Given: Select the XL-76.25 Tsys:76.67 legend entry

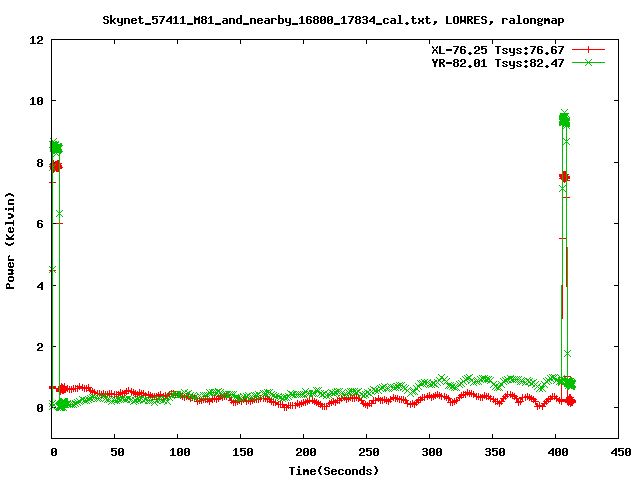Looking at the screenshot, I should tap(498, 50).
